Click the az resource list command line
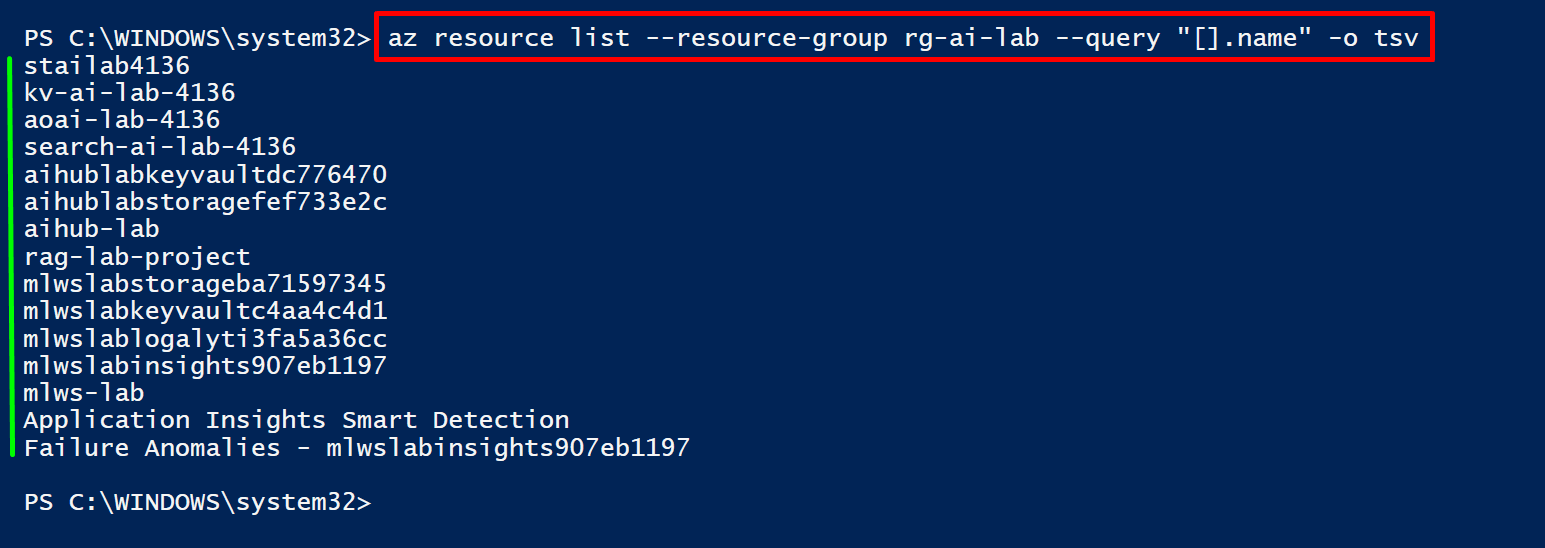This screenshot has height=548, width=1545. [x=904, y=38]
